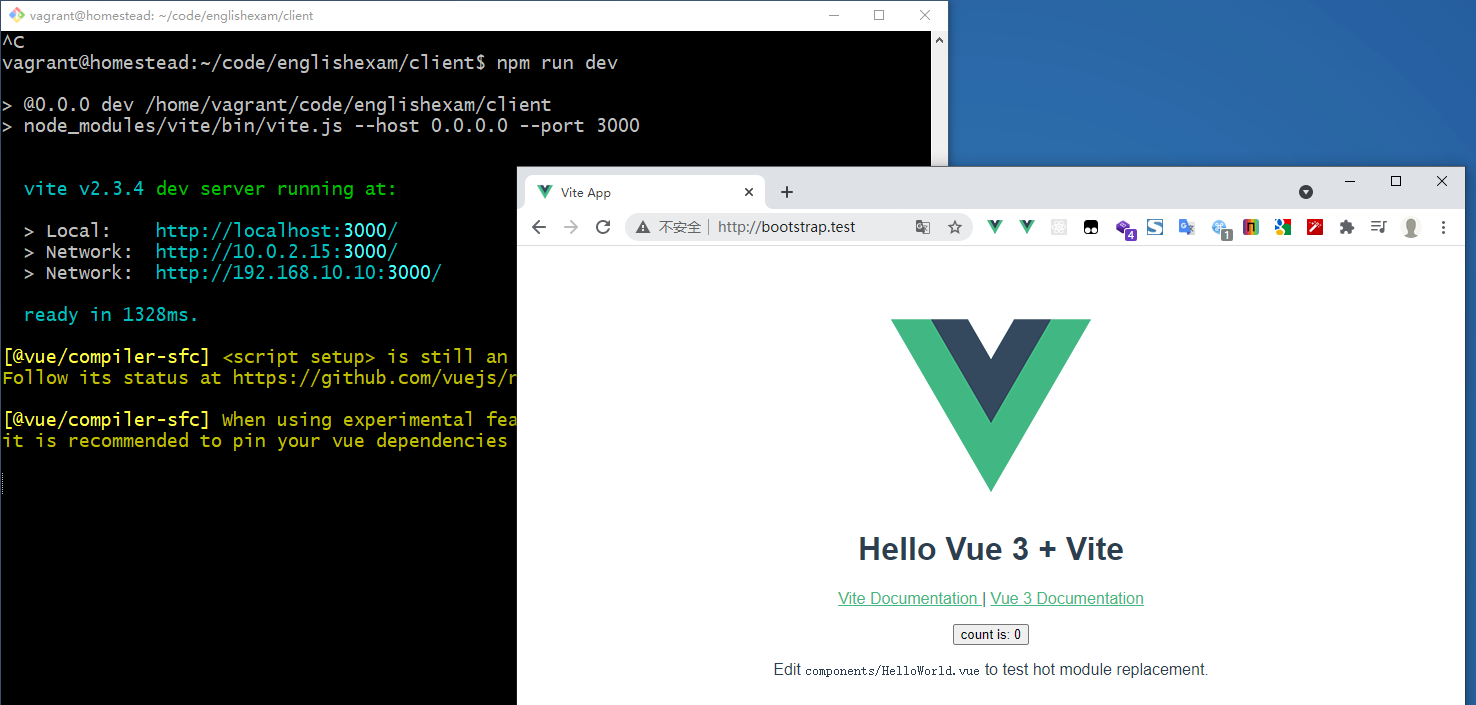Open the Vue 3 Documentation link
Viewport: 1476px width, 705px height.
pos(1067,598)
